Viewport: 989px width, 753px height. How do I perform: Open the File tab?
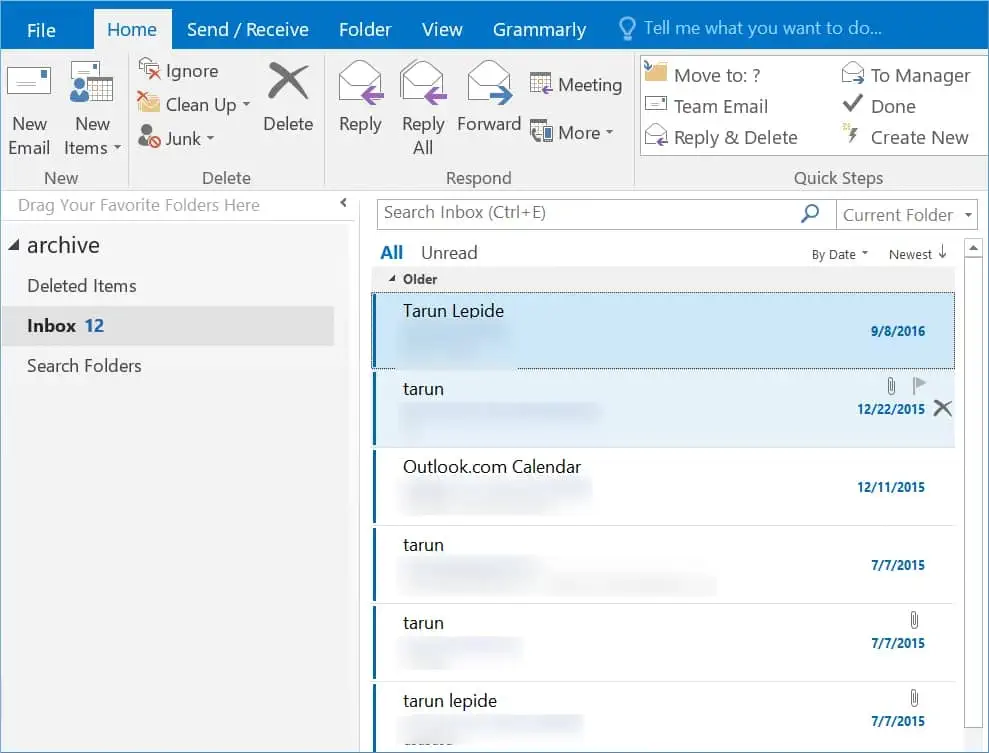41,30
